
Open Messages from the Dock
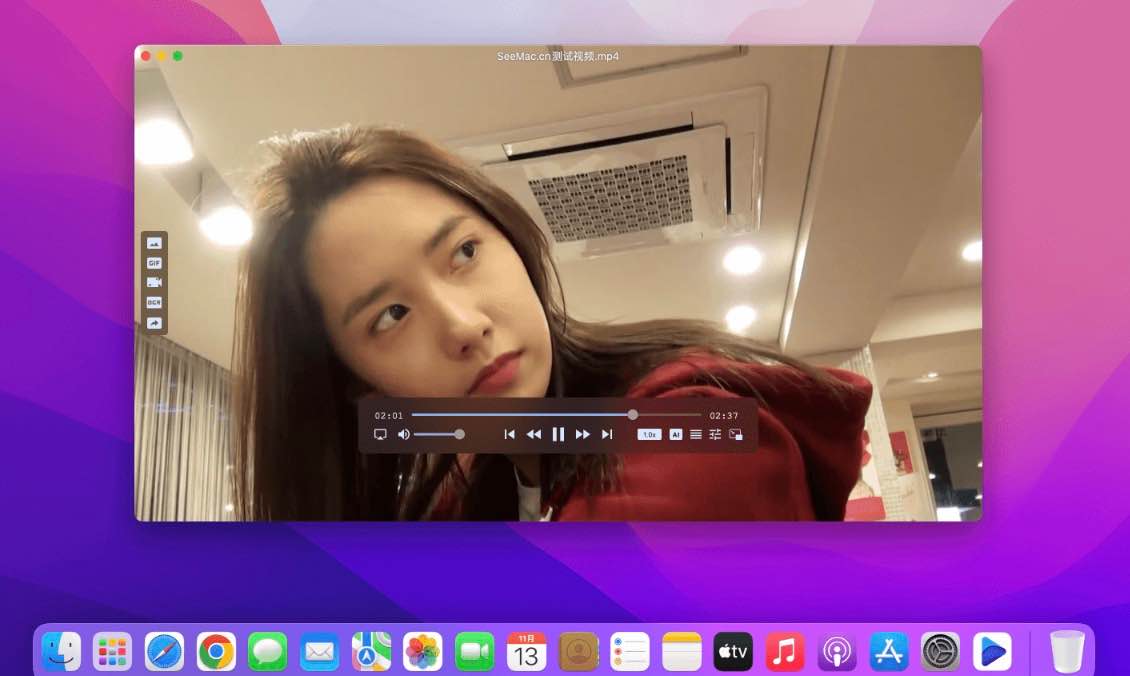[267, 651]
